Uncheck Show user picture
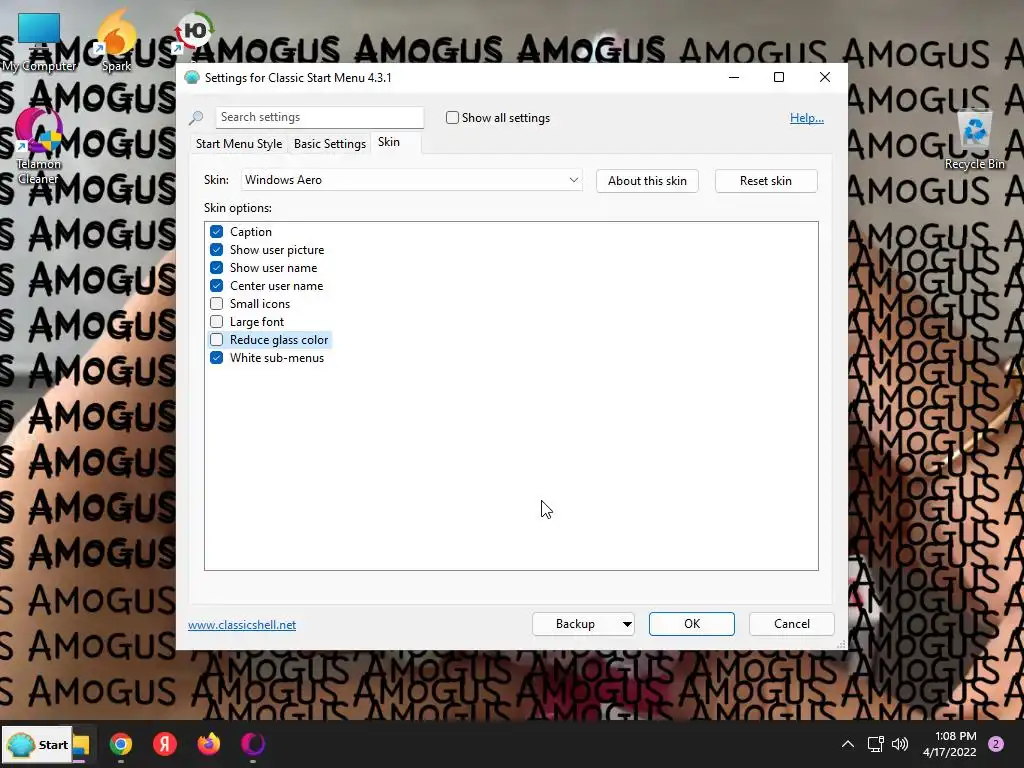1024x768 pixels. [x=217, y=249]
